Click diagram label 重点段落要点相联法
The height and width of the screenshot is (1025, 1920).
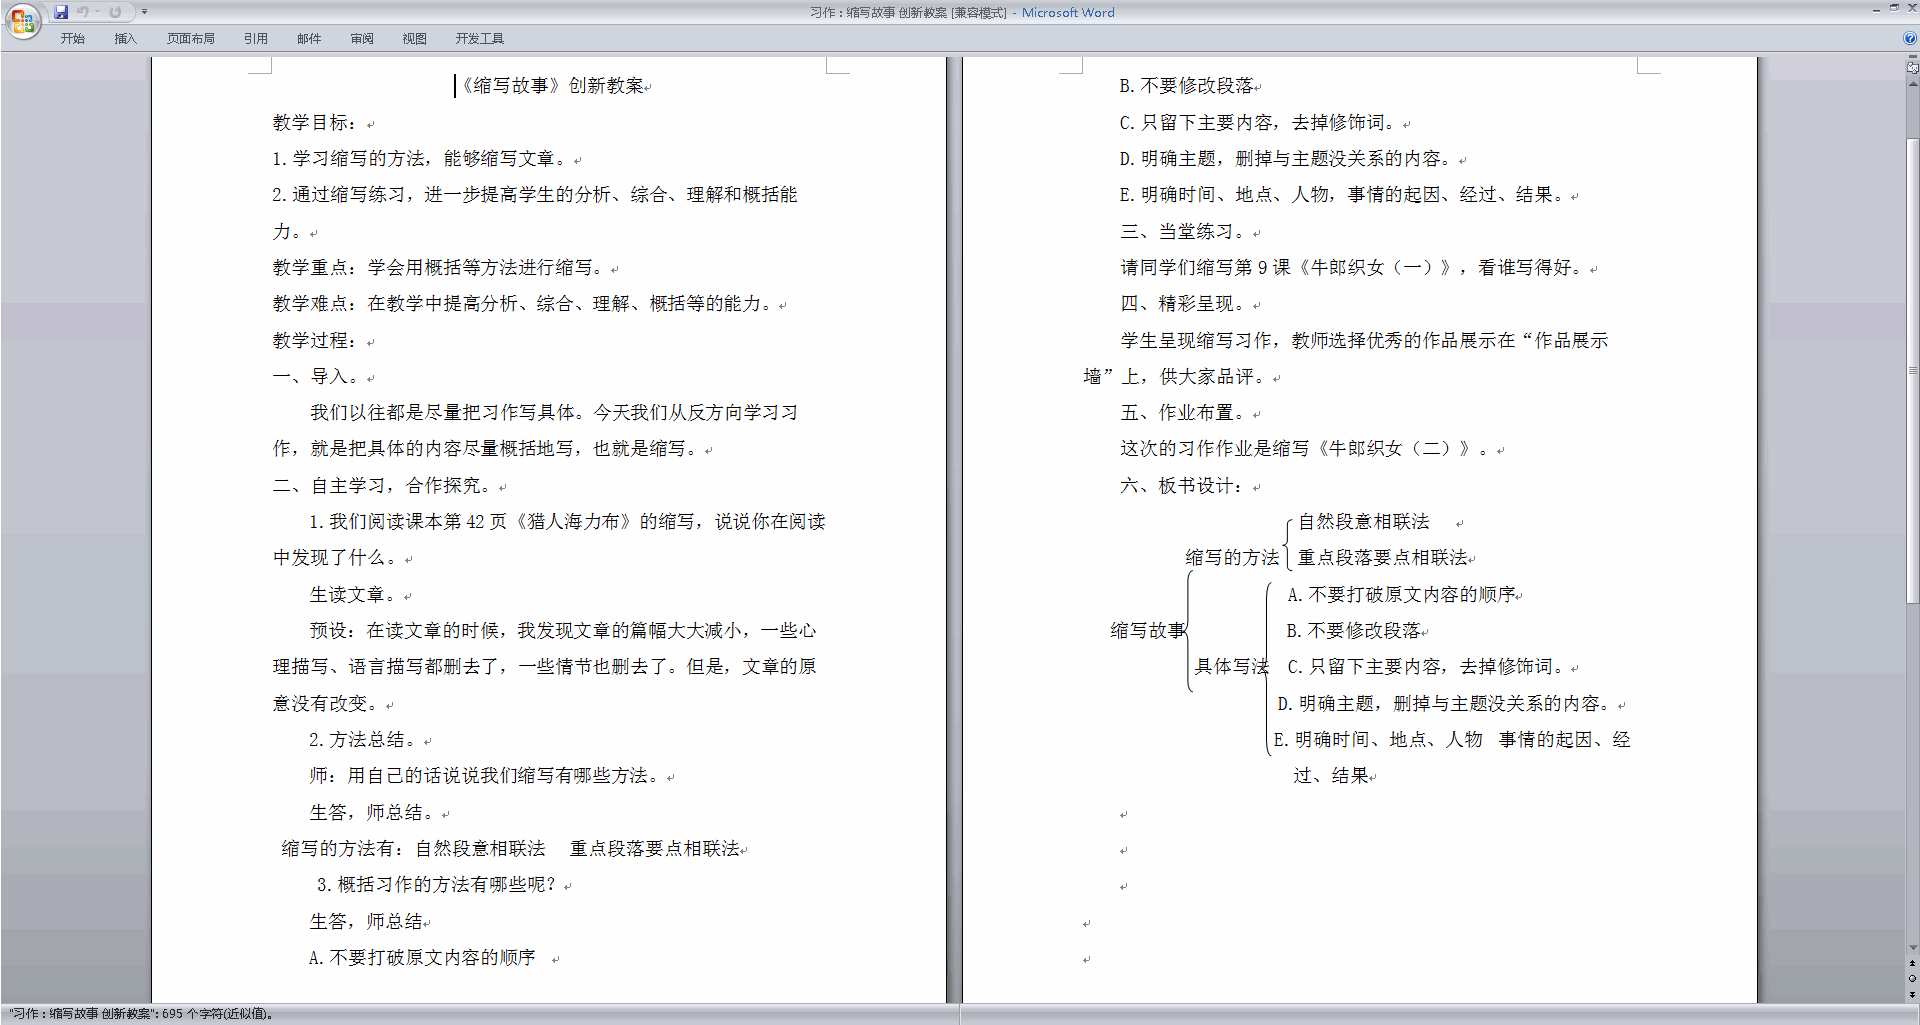click(1383, 558)
